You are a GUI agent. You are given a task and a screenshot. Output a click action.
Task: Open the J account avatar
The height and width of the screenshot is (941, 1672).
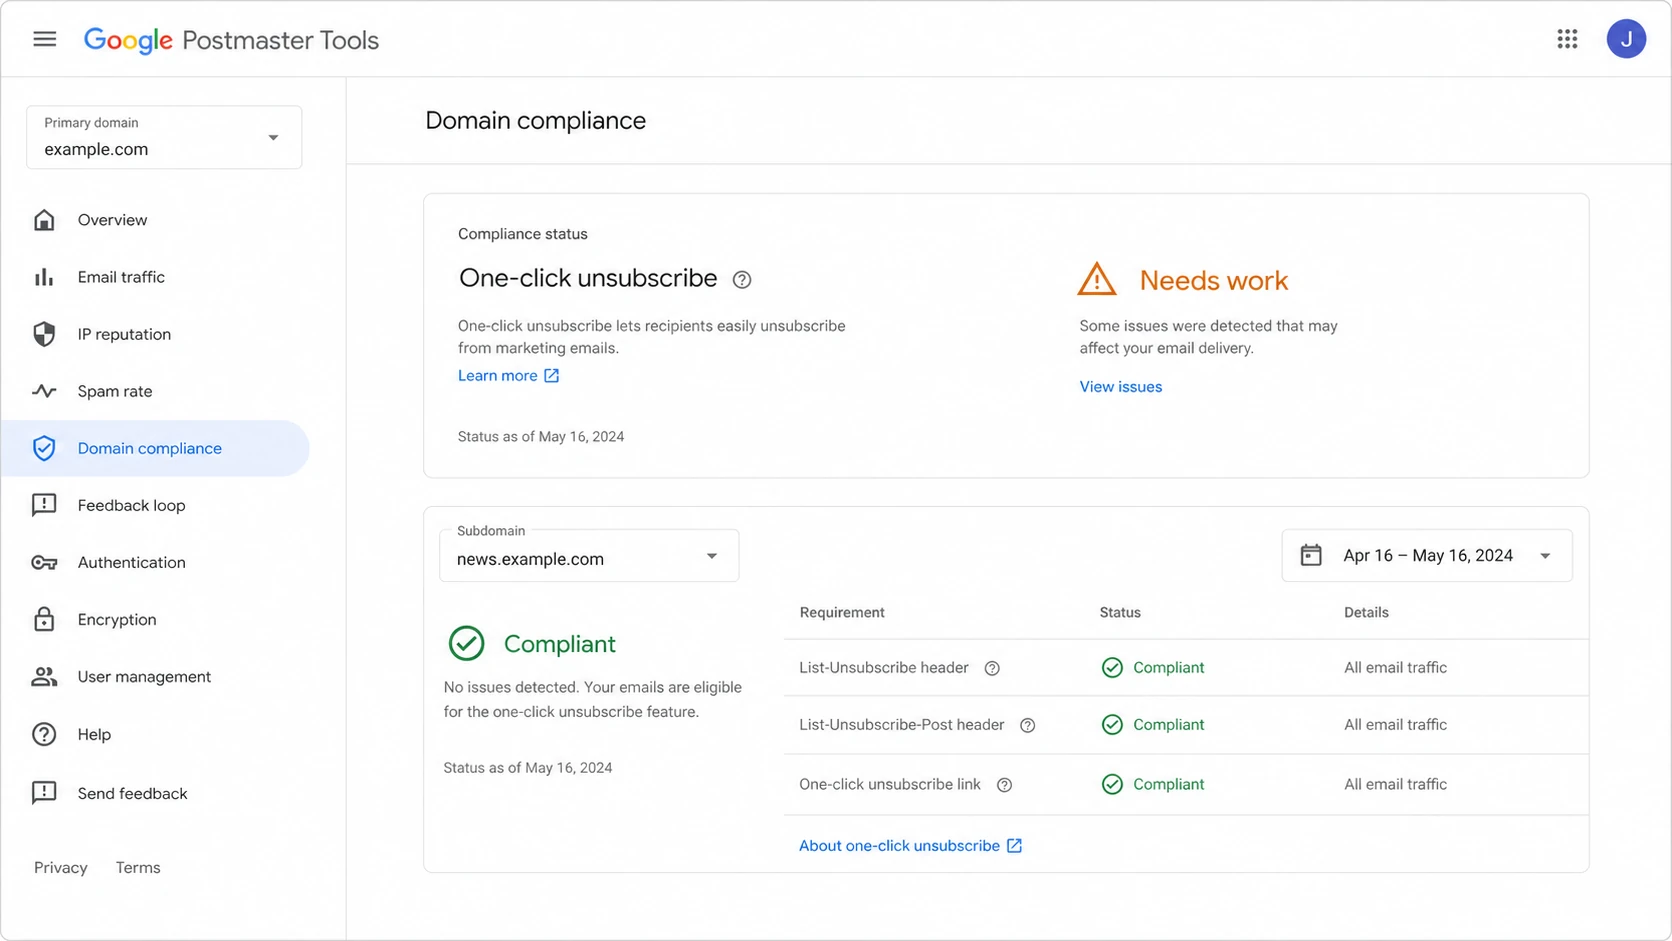(x=1626, y=39)
